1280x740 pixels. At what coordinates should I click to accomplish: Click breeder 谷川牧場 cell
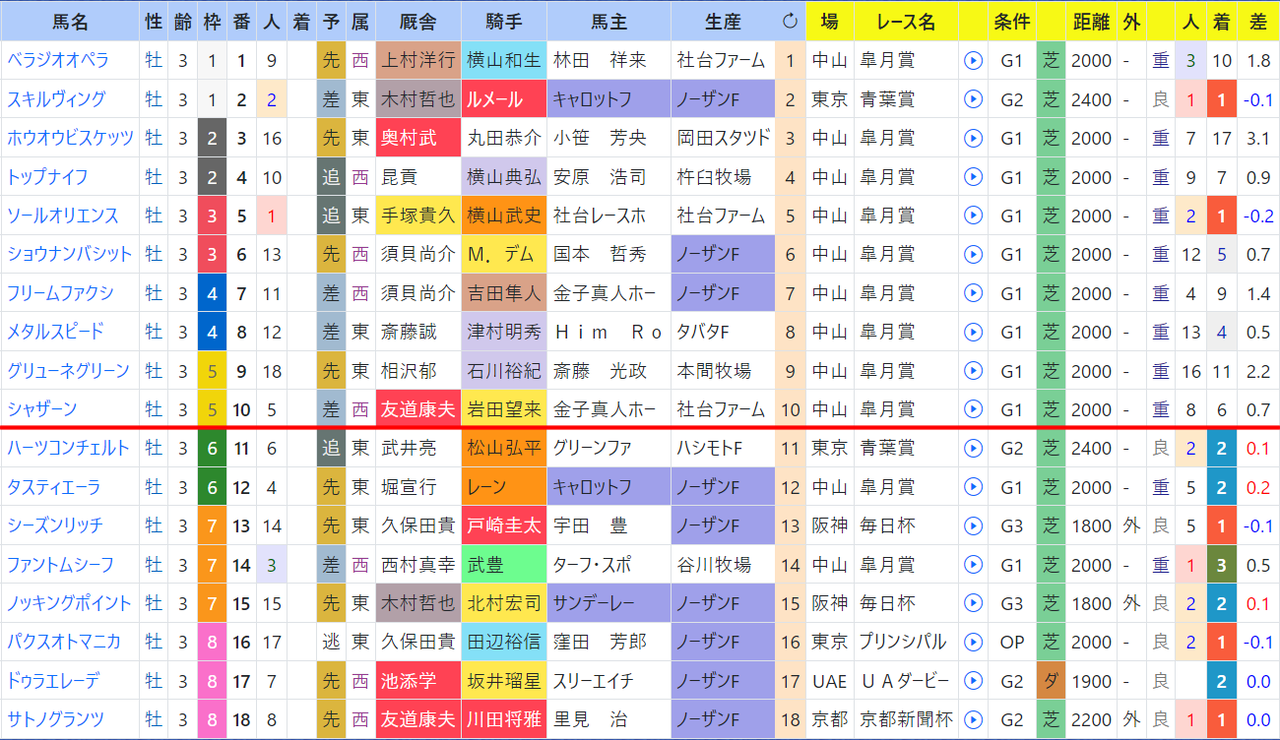723,564
